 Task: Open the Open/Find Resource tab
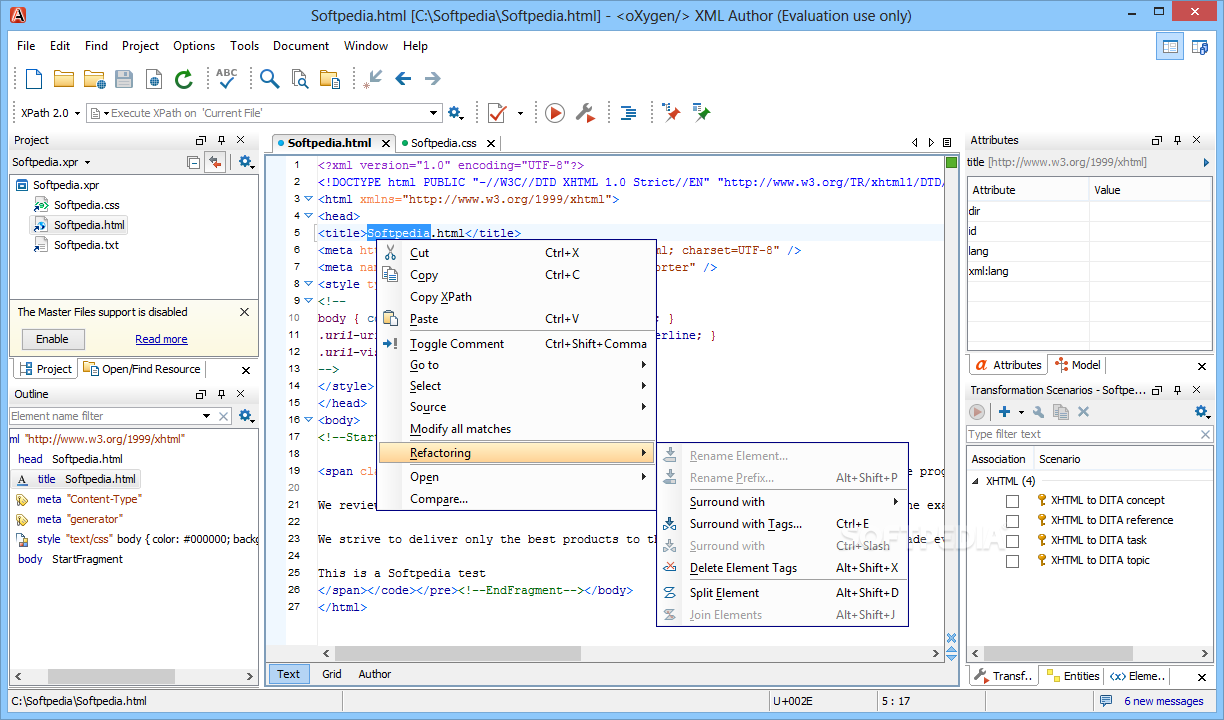coord(142,369)
